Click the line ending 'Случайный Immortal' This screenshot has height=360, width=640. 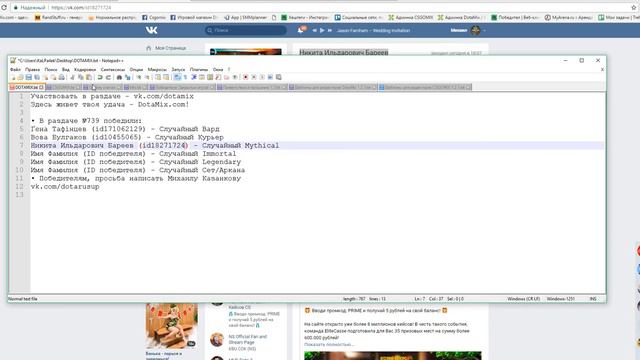[133, 154]
